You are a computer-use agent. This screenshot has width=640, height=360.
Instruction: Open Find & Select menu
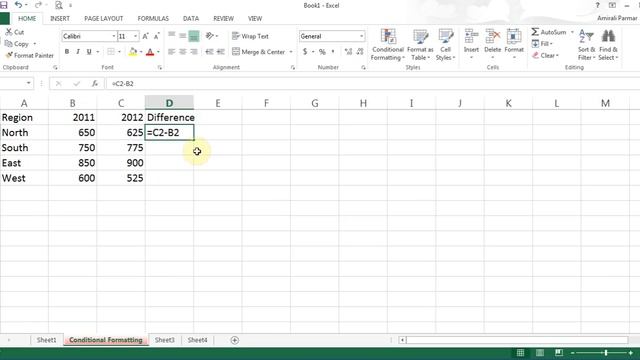[608, 45]
